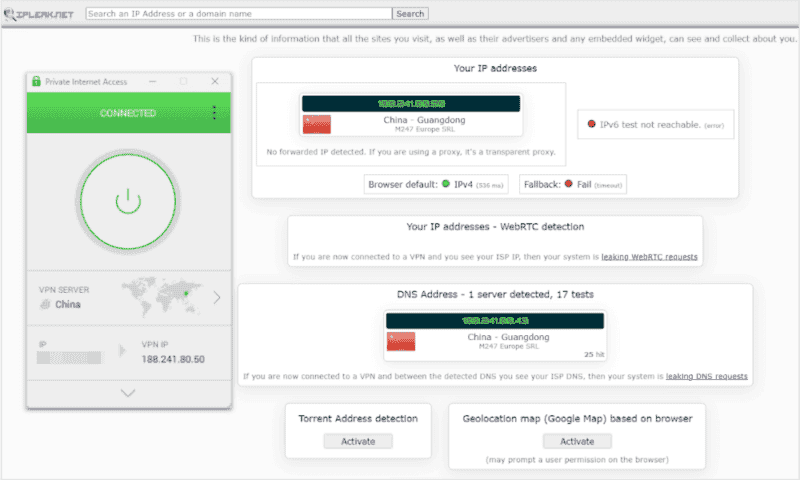Activate Torrent Address detection
Viewport: 800px width, 480px height.
(x=358, y=441)
